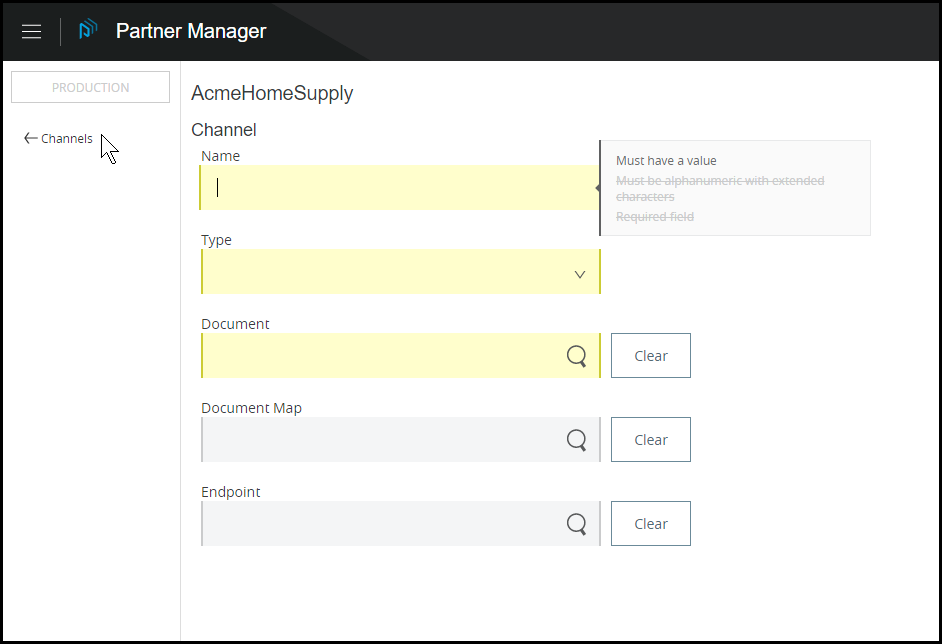Open Endpoint lookup via magnifier icon
This screenshot has height=644, width=942.
[576, 524]
